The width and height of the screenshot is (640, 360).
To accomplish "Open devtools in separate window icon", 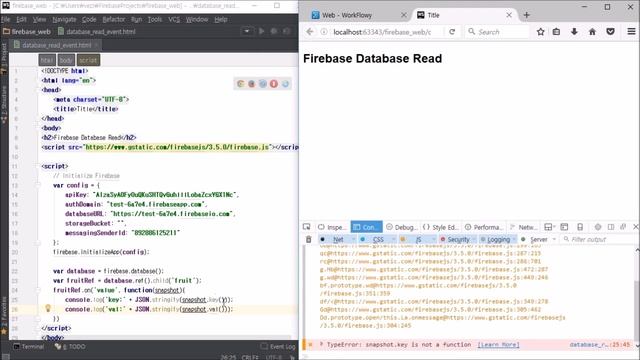I will [x=623, y=227].
